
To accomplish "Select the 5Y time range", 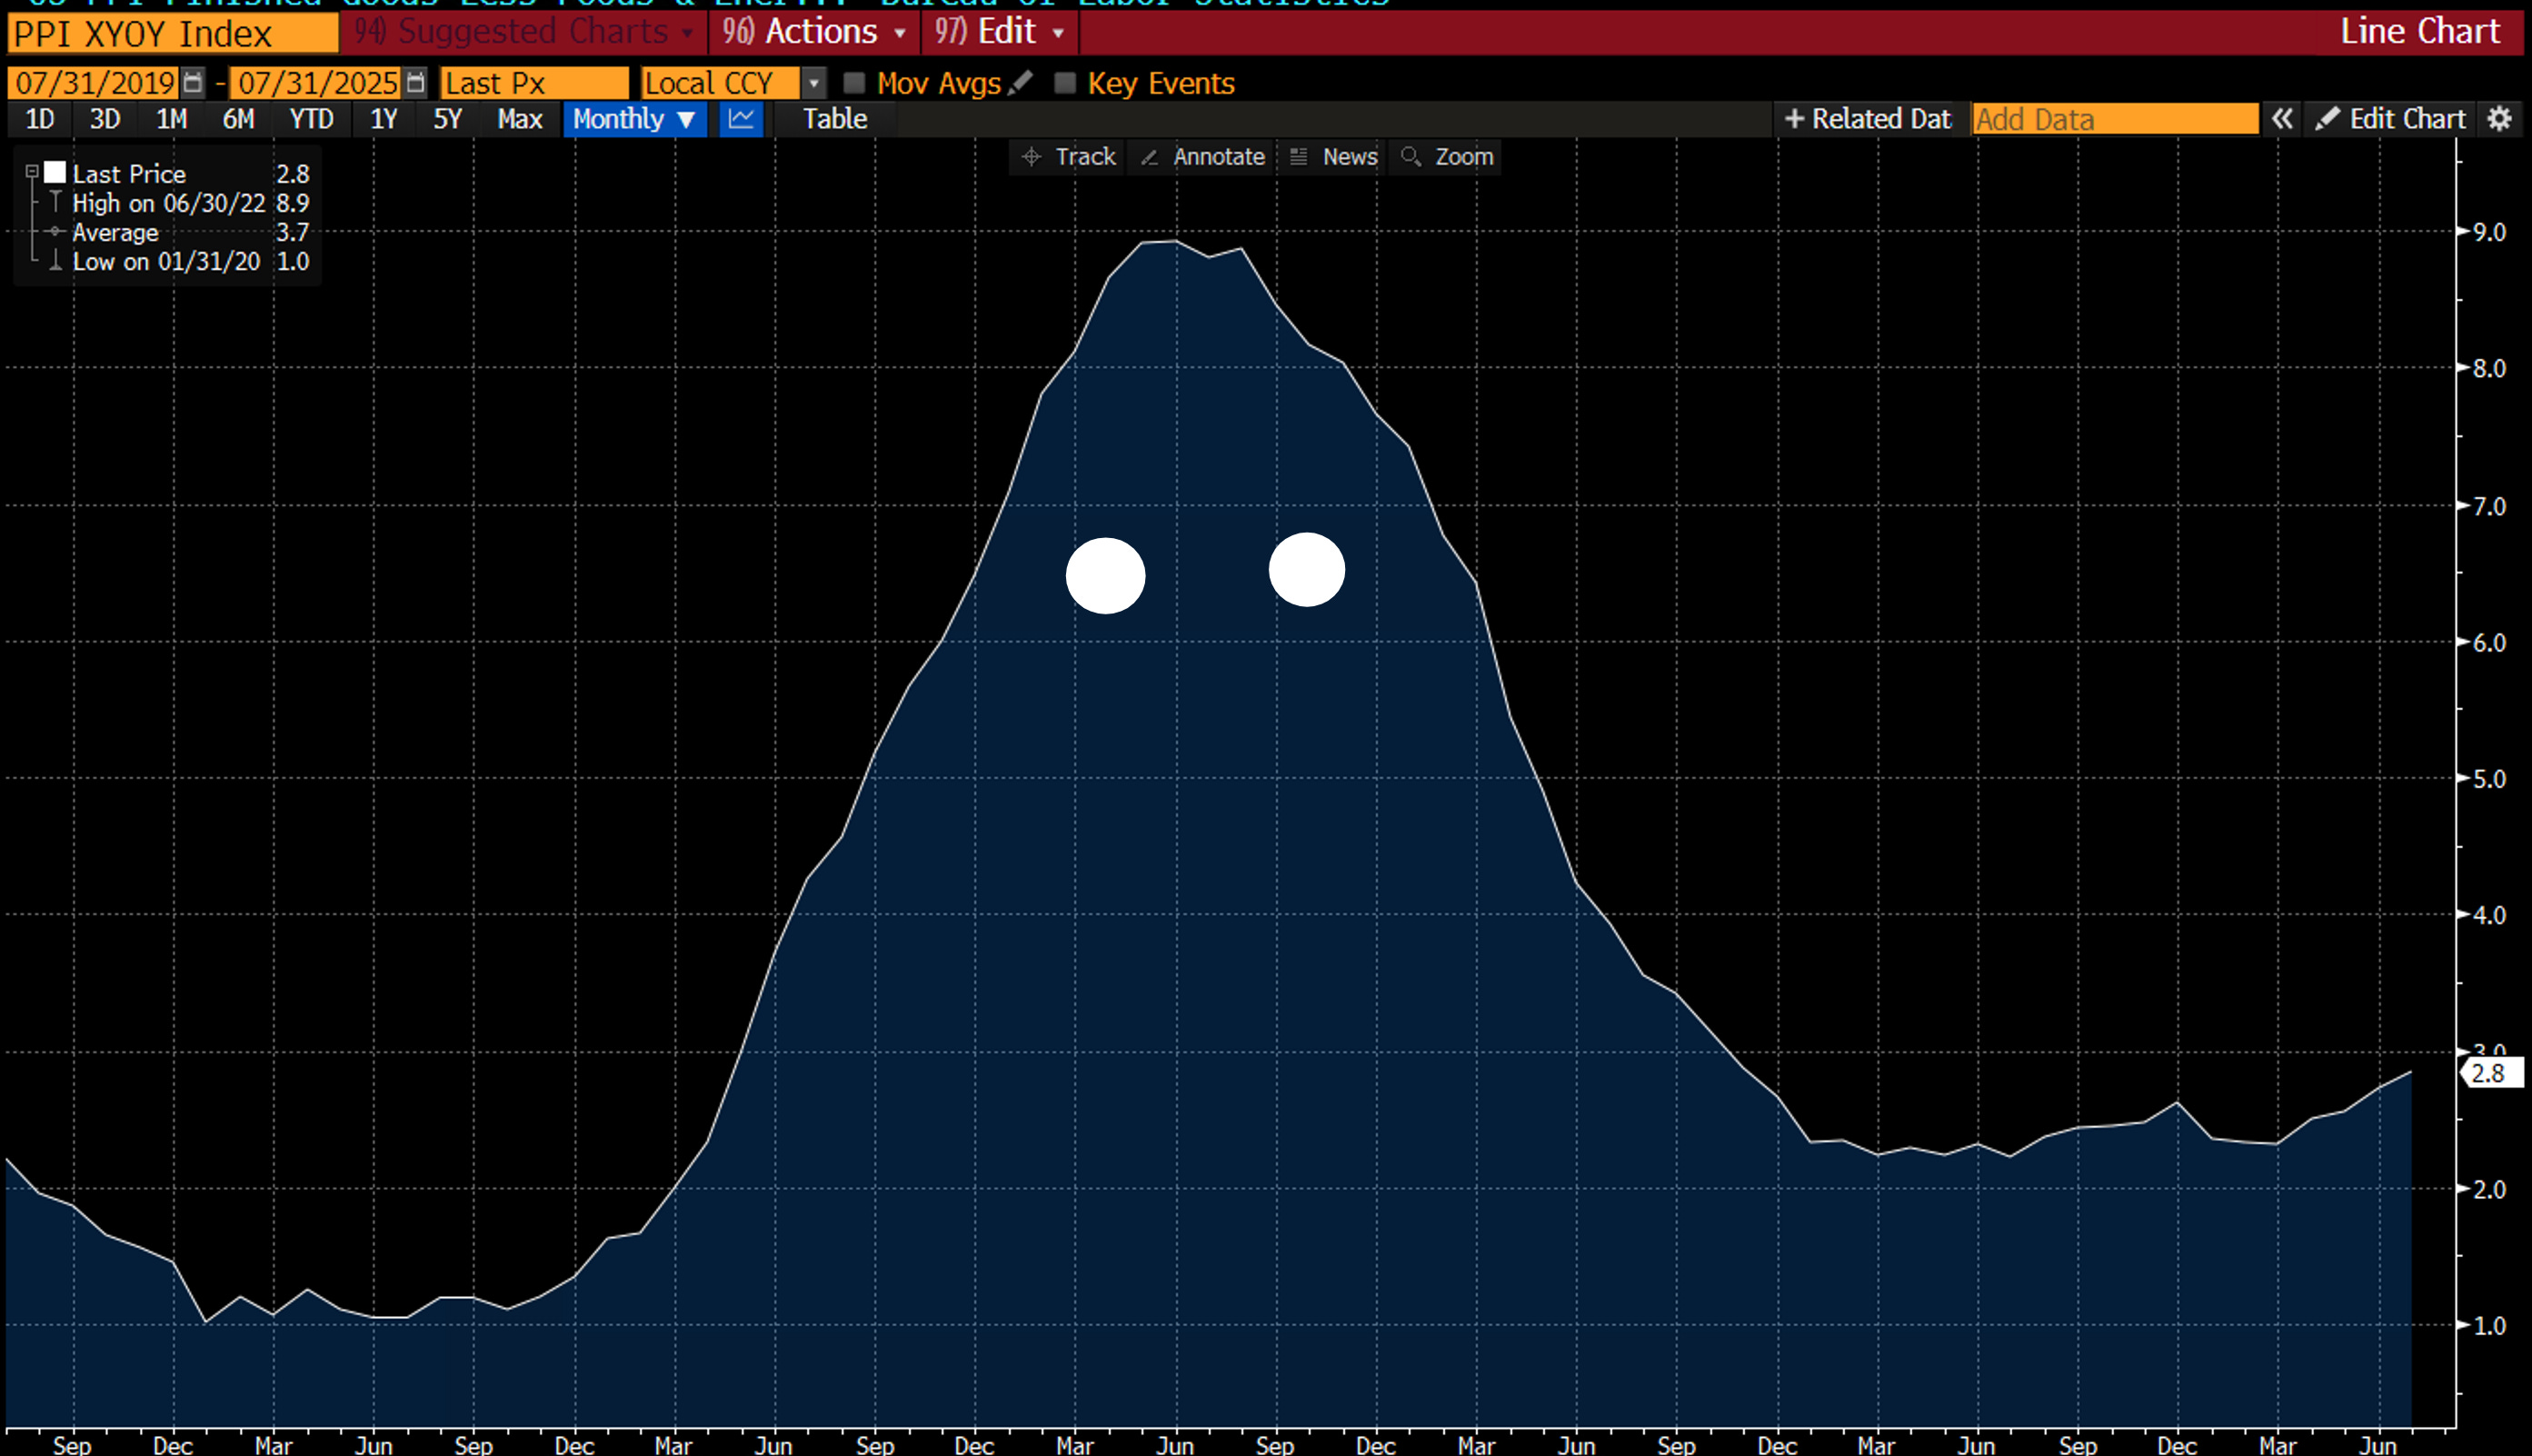I will click(x=447, y=119).
